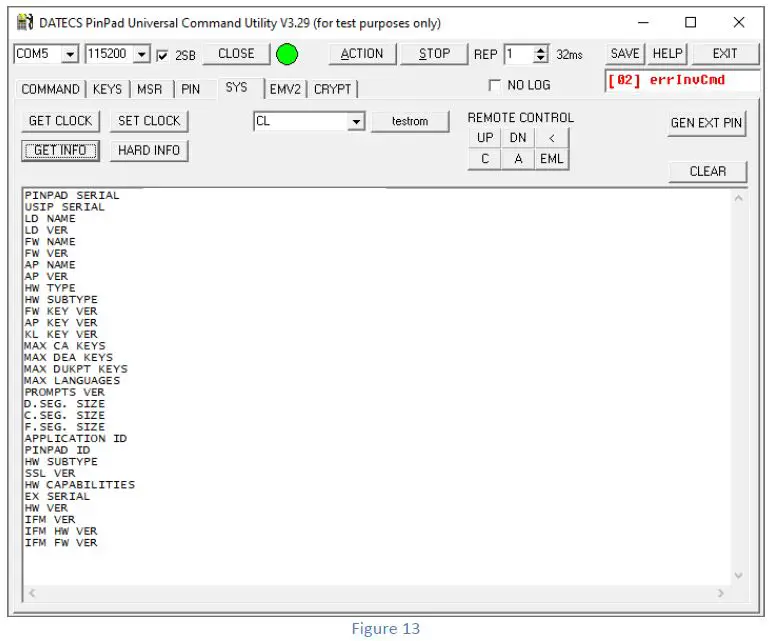Click the EX SERIAL log line
The image size is (769, 641).
57,496
